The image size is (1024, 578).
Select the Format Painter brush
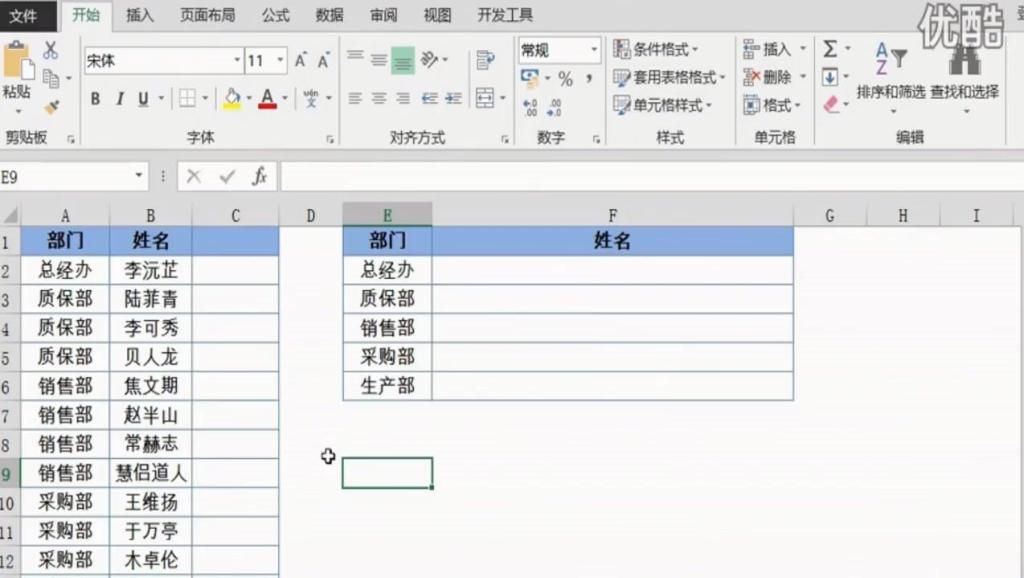51,106
